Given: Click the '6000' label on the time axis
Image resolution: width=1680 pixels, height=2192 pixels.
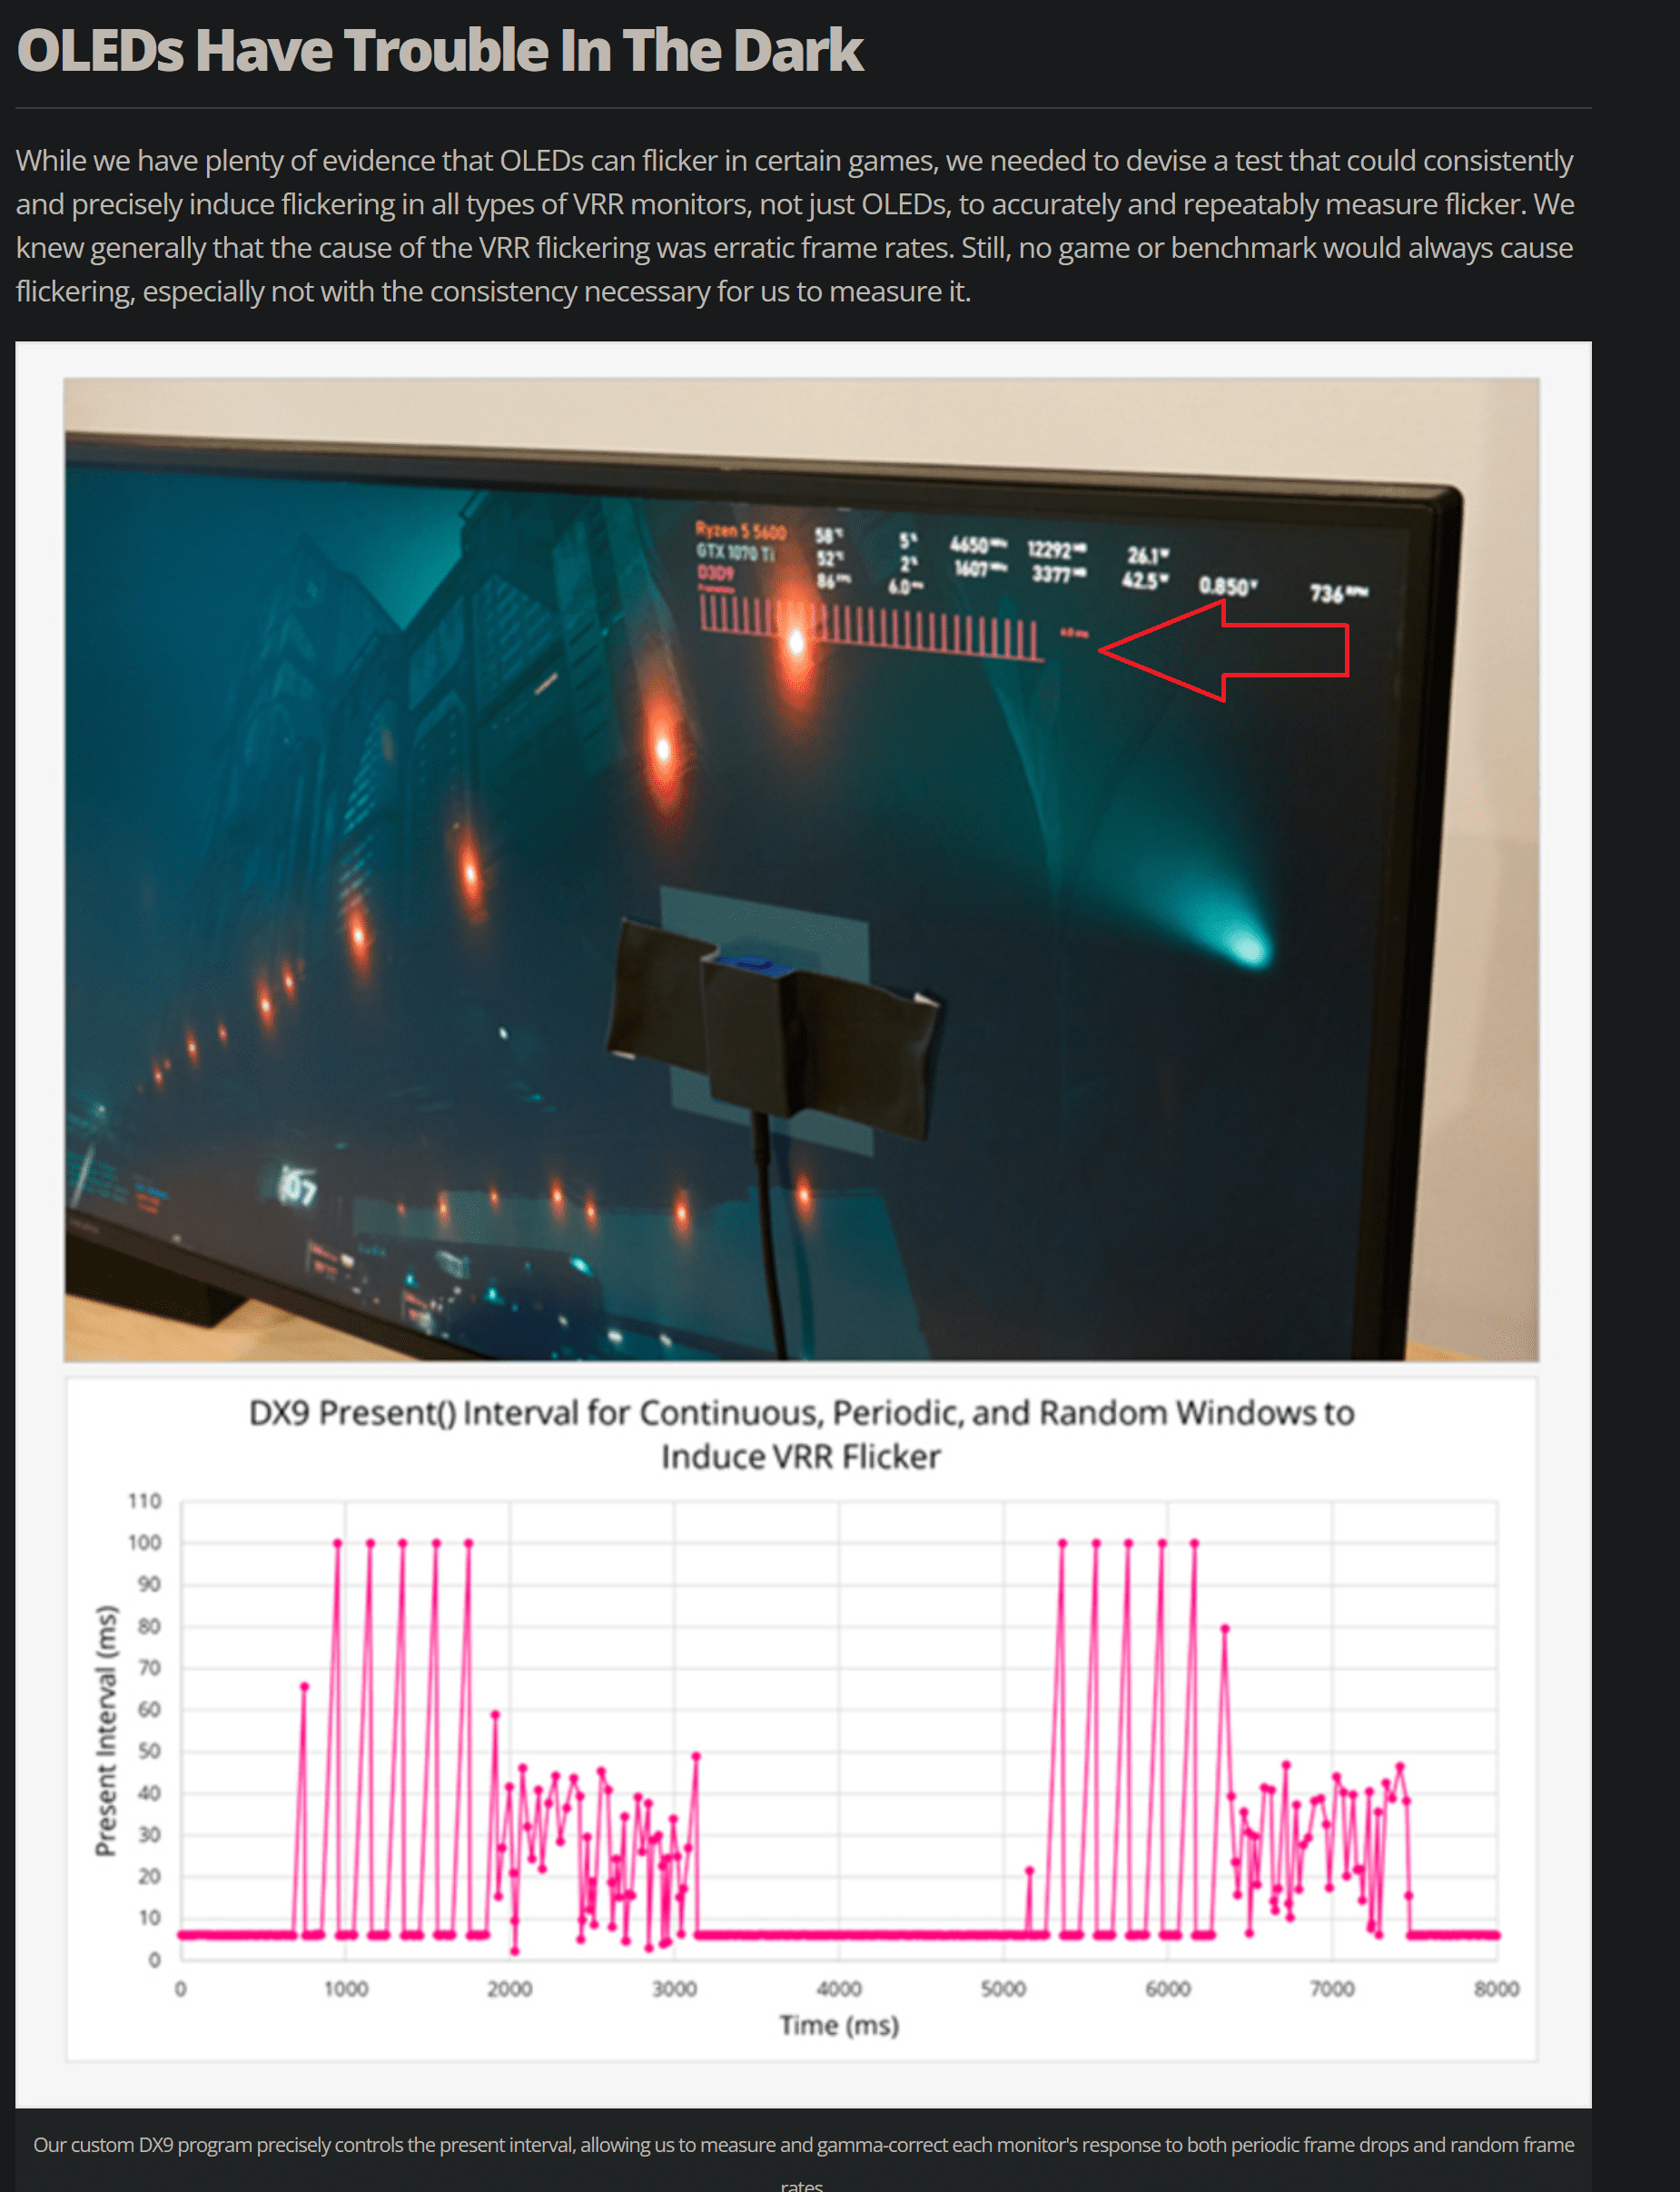Looking at the screenshot, I should click(x=1167, y=1989).
